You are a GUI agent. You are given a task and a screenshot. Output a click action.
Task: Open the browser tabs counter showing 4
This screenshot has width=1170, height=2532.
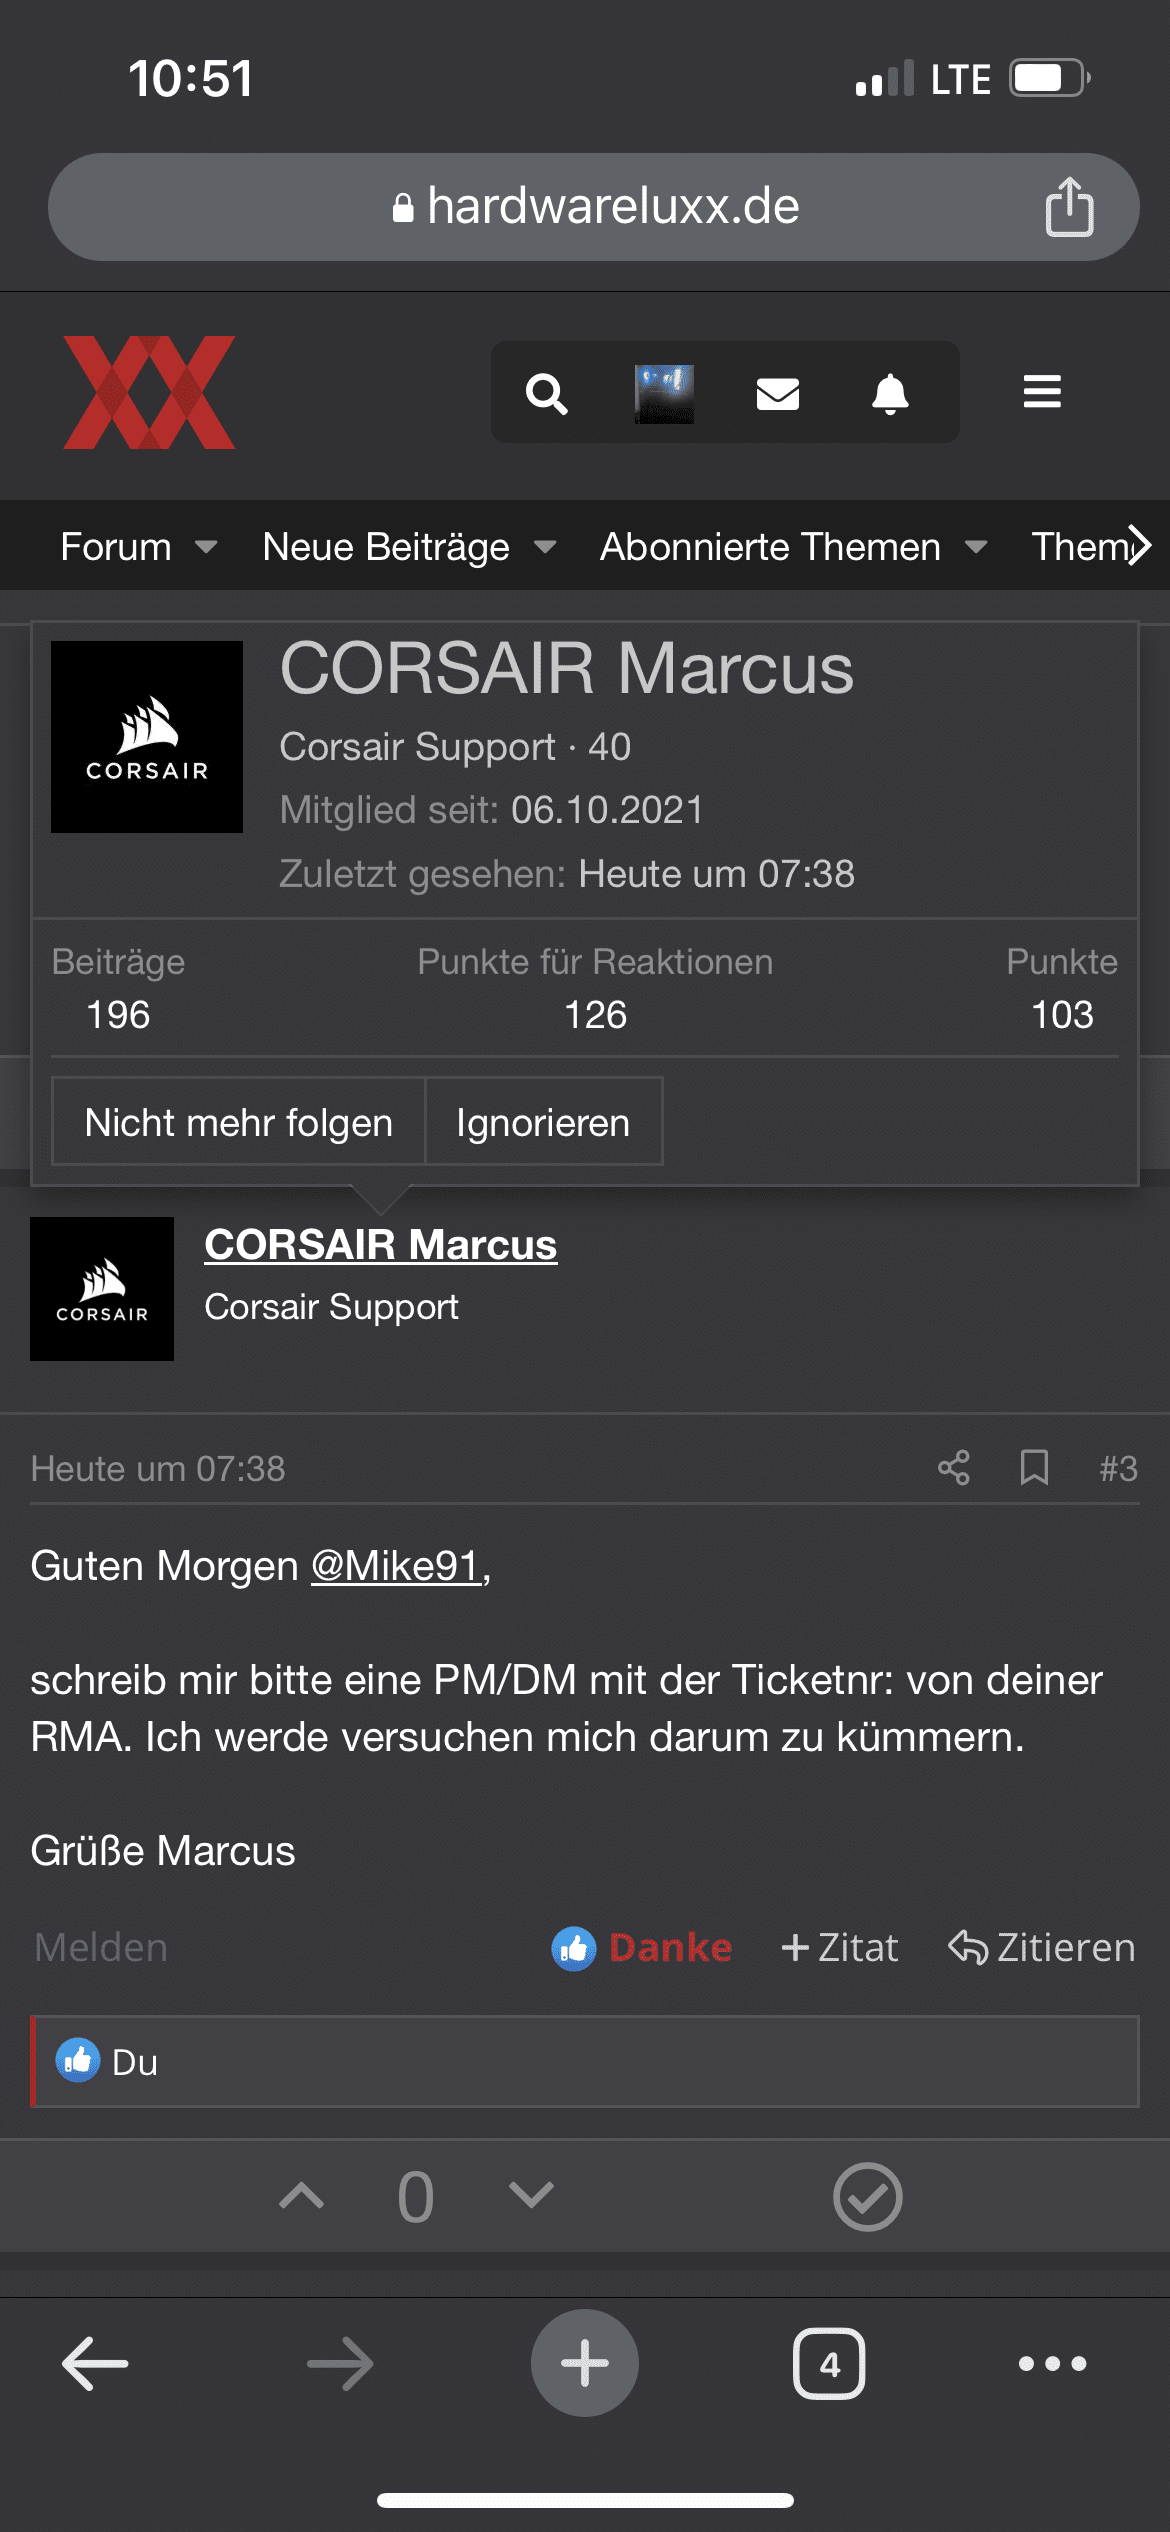(829, 2364)
